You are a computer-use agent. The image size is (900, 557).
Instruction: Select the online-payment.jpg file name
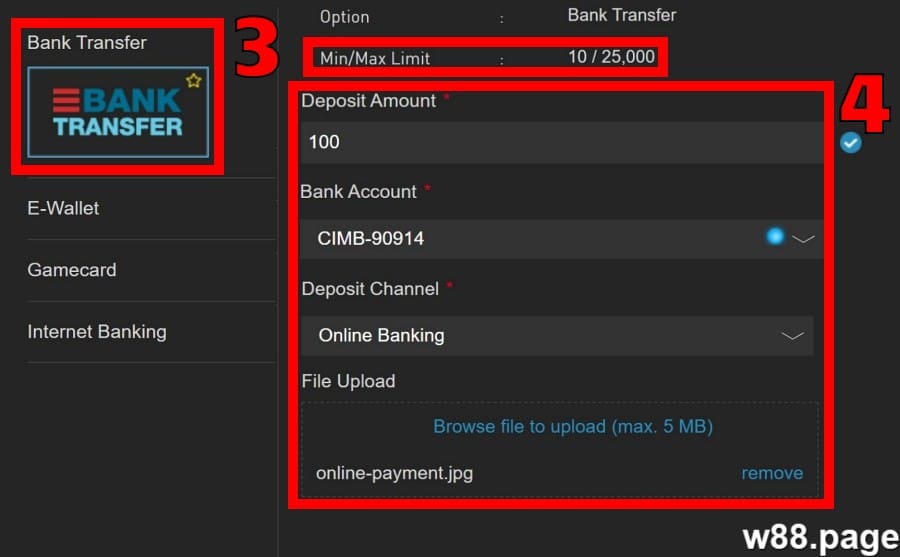pyautogui.click(x=394, y=473)
